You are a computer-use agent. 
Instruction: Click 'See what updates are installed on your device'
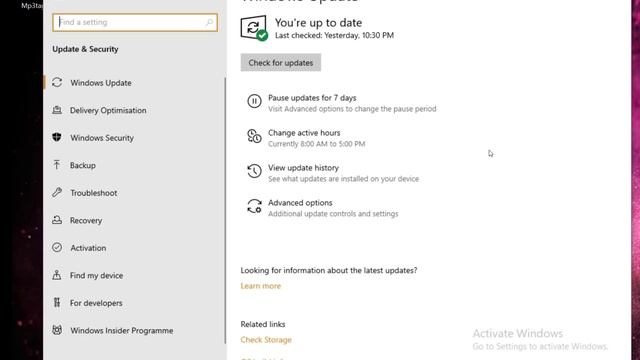(x=343, y=179)
